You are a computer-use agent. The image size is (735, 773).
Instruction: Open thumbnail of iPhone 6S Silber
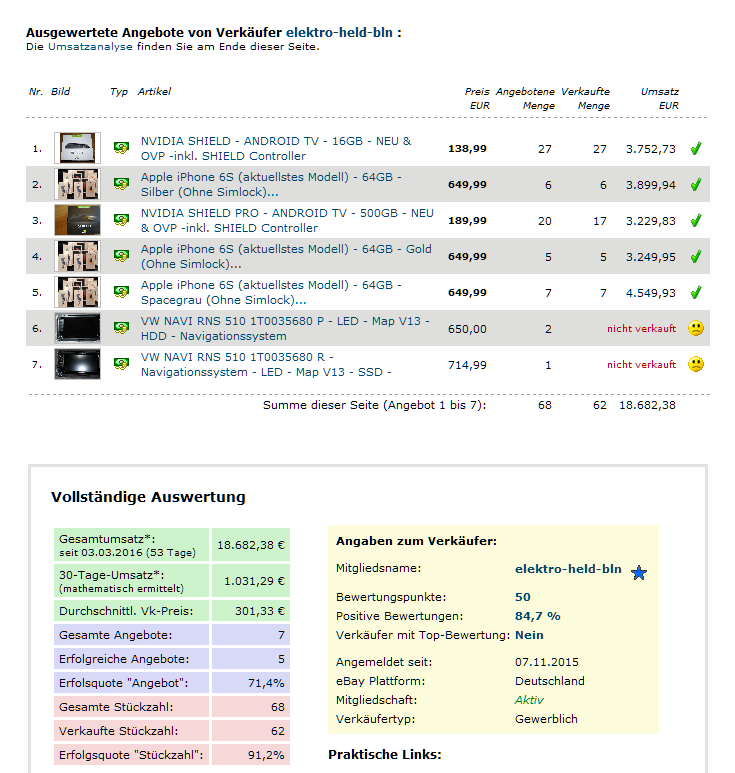coord(77,184)
